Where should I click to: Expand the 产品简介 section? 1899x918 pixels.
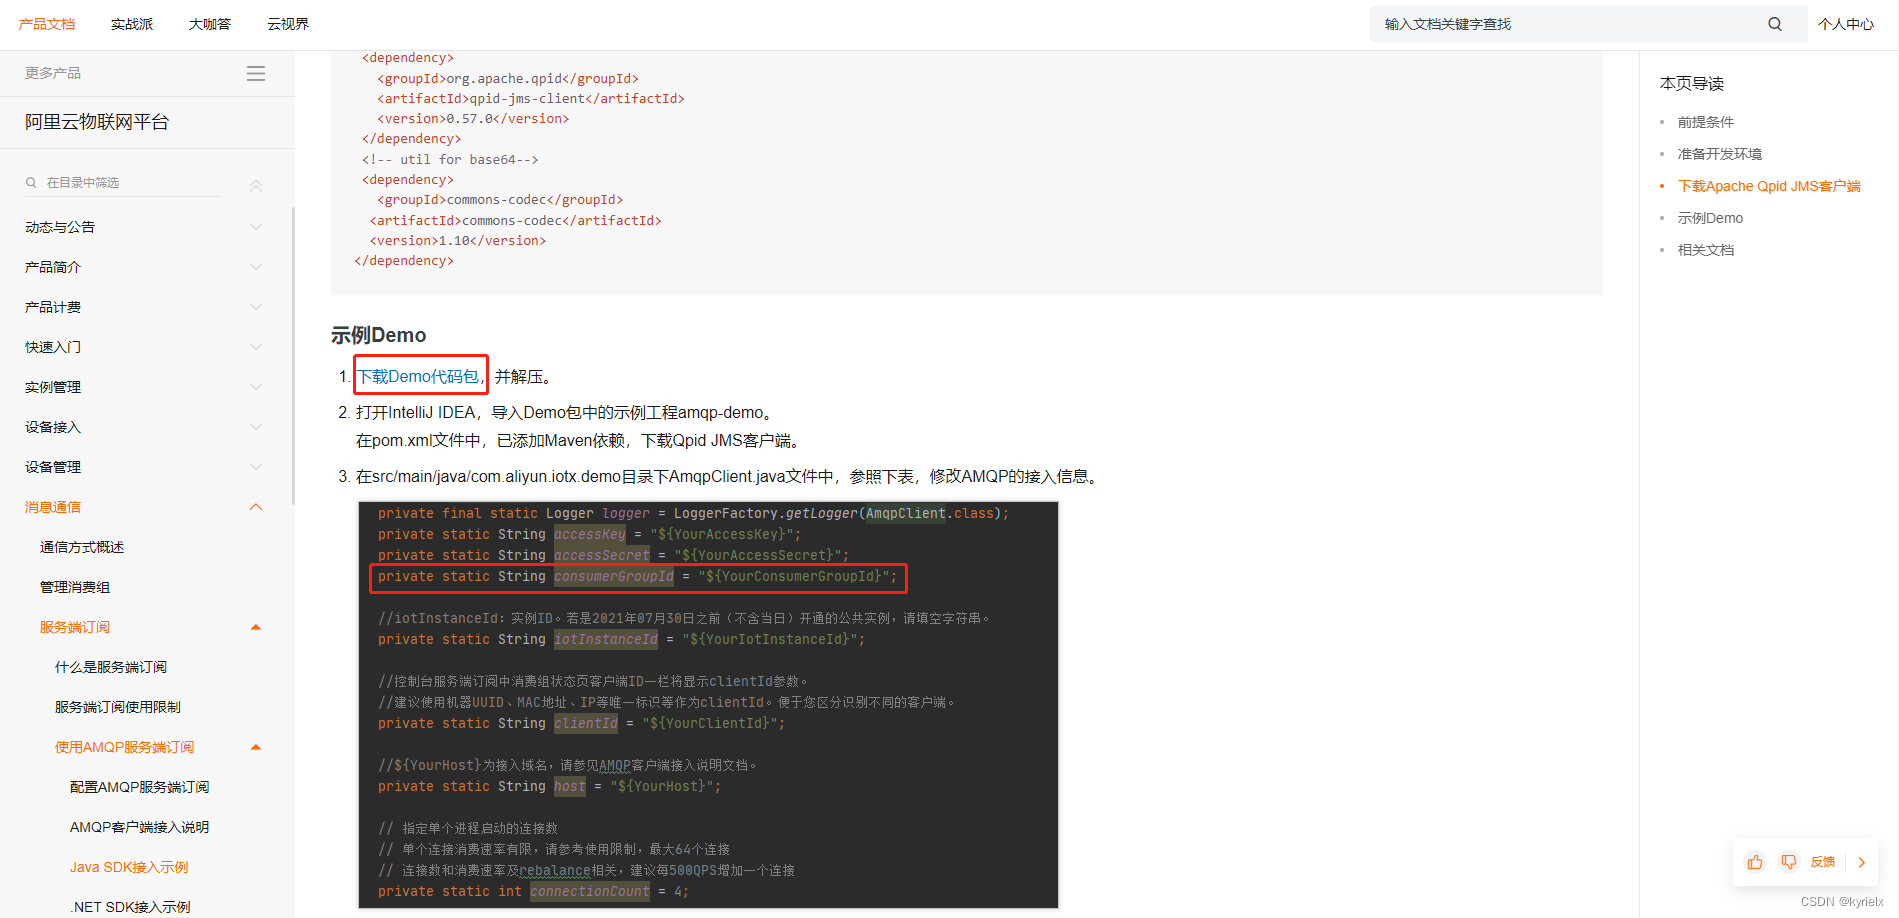coord(256,267)
